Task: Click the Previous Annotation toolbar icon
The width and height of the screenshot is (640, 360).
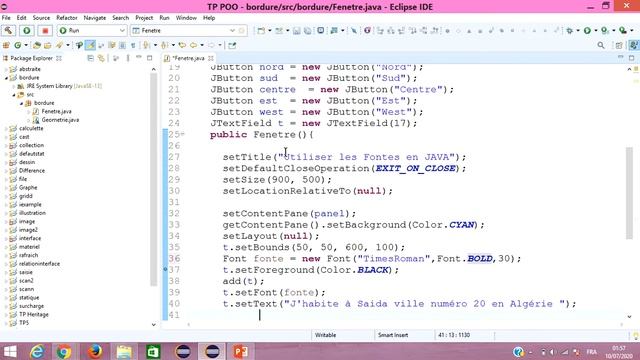Action: 164,45
